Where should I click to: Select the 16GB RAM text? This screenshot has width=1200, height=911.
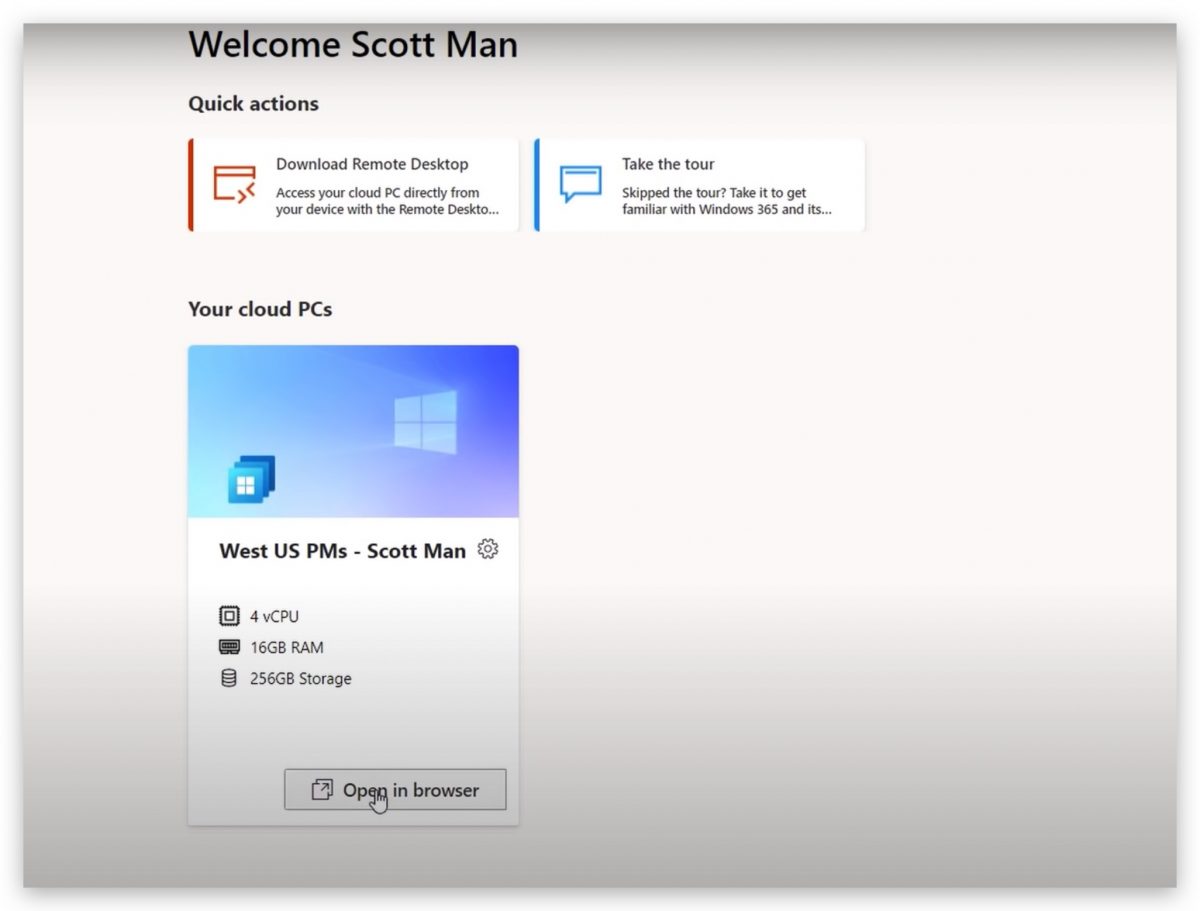(x=287, y=647)
